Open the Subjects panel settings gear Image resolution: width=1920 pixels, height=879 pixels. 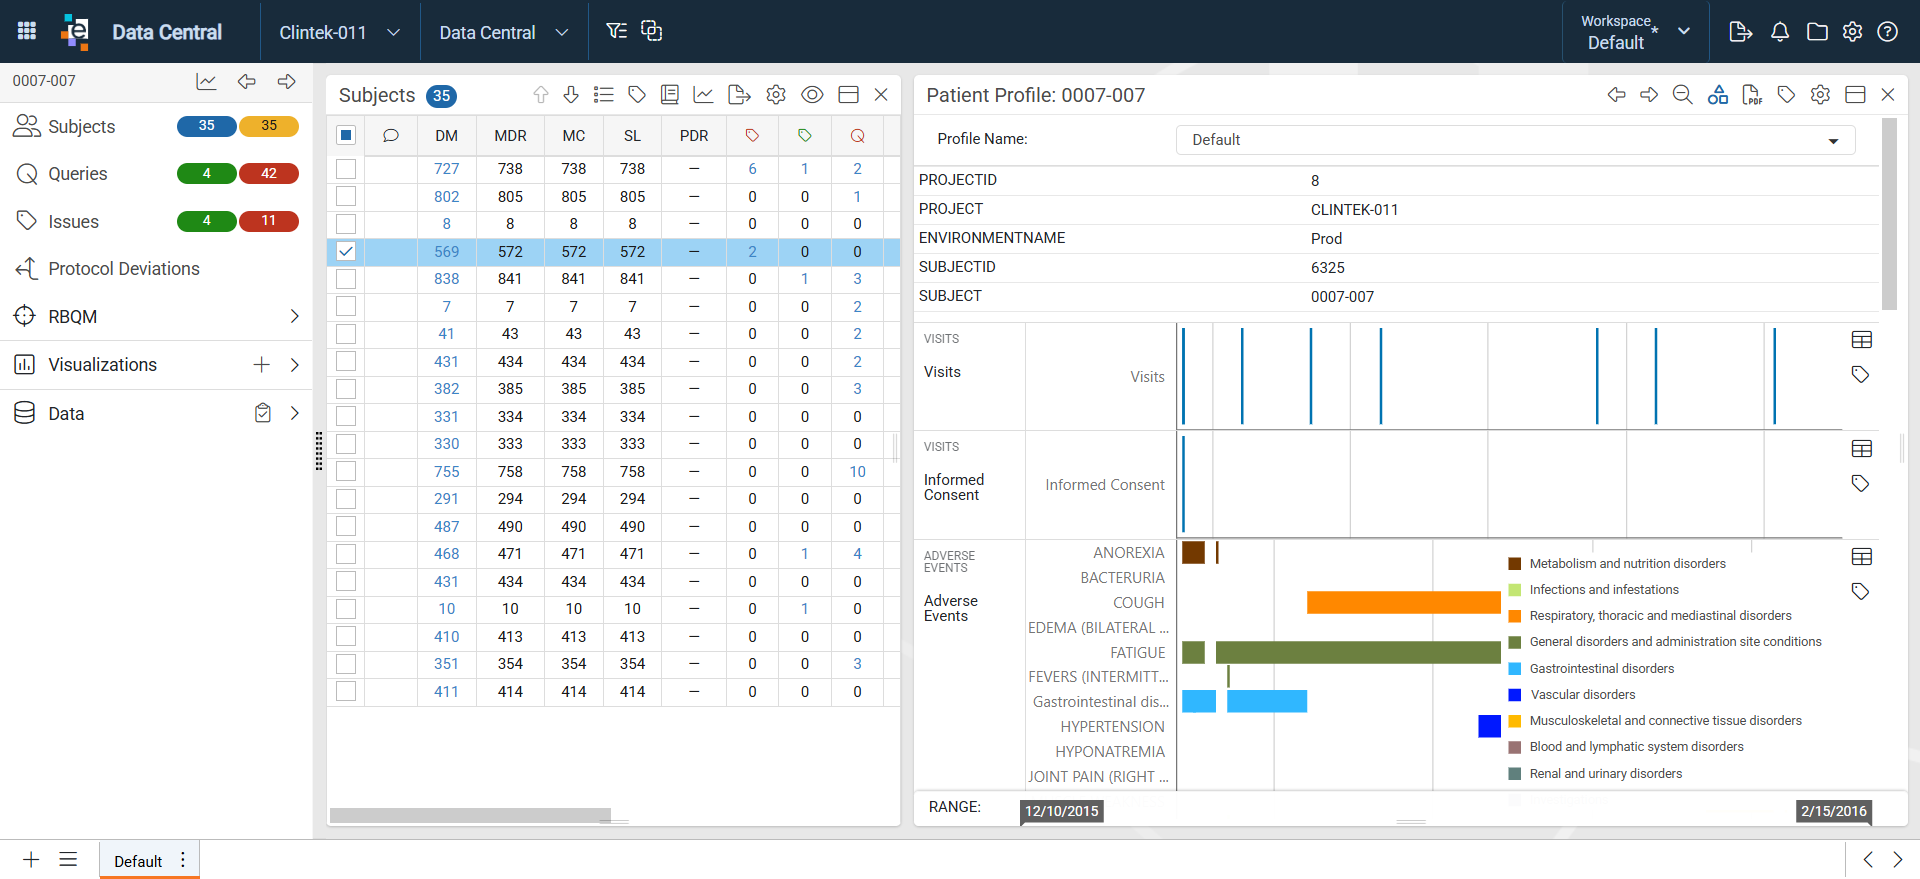coord(776,95)
